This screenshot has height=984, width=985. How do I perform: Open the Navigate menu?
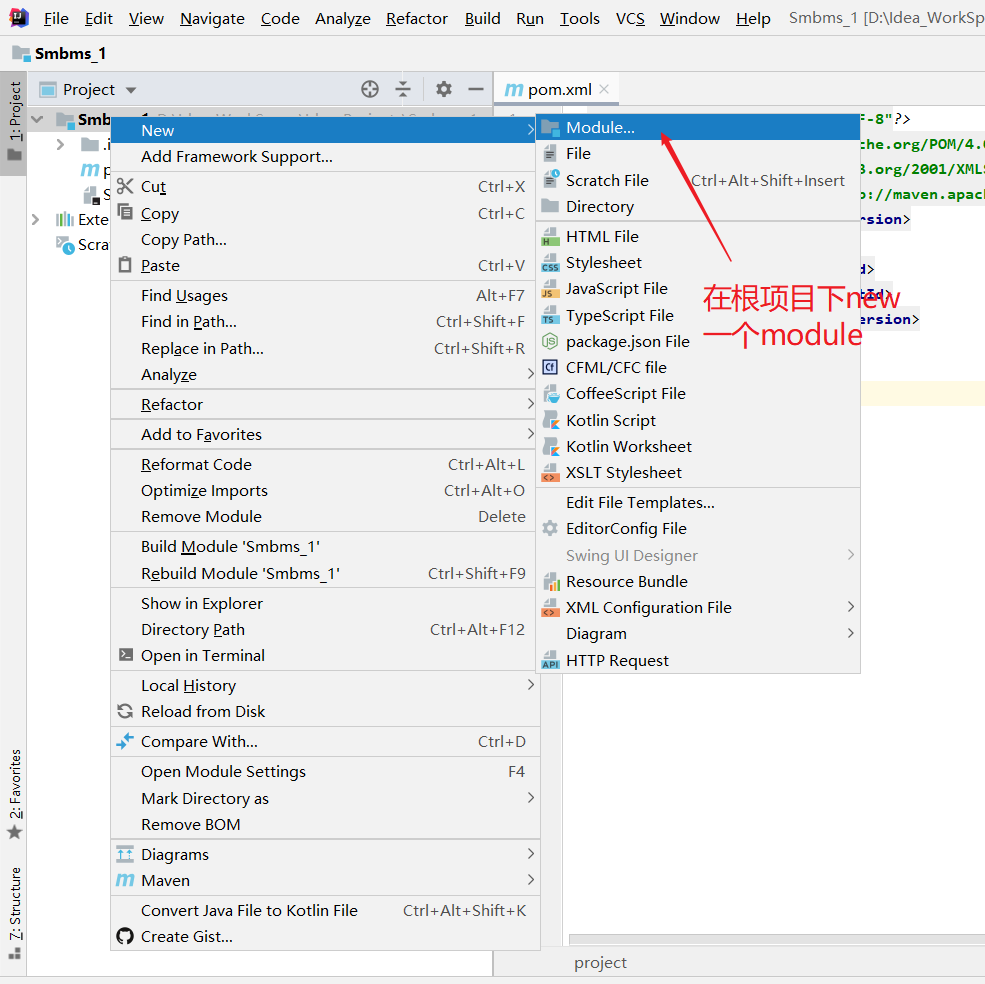[212, 19]
